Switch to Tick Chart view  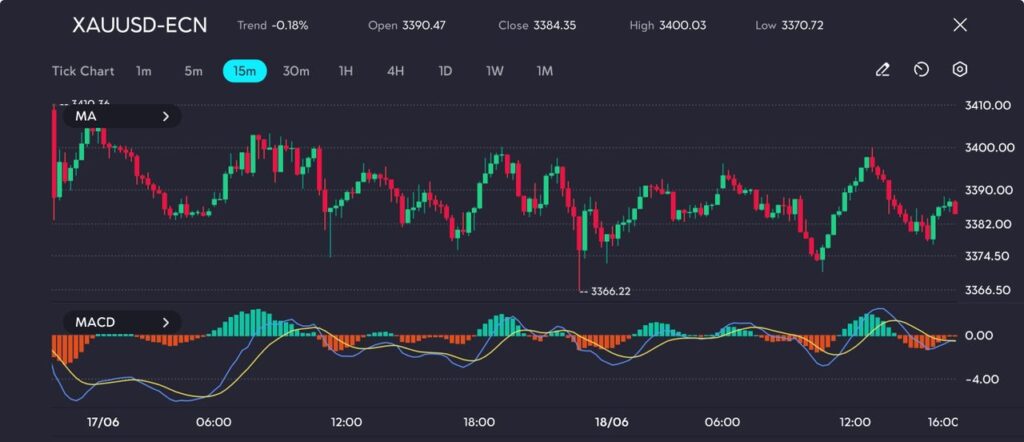(x=83, y=71)
